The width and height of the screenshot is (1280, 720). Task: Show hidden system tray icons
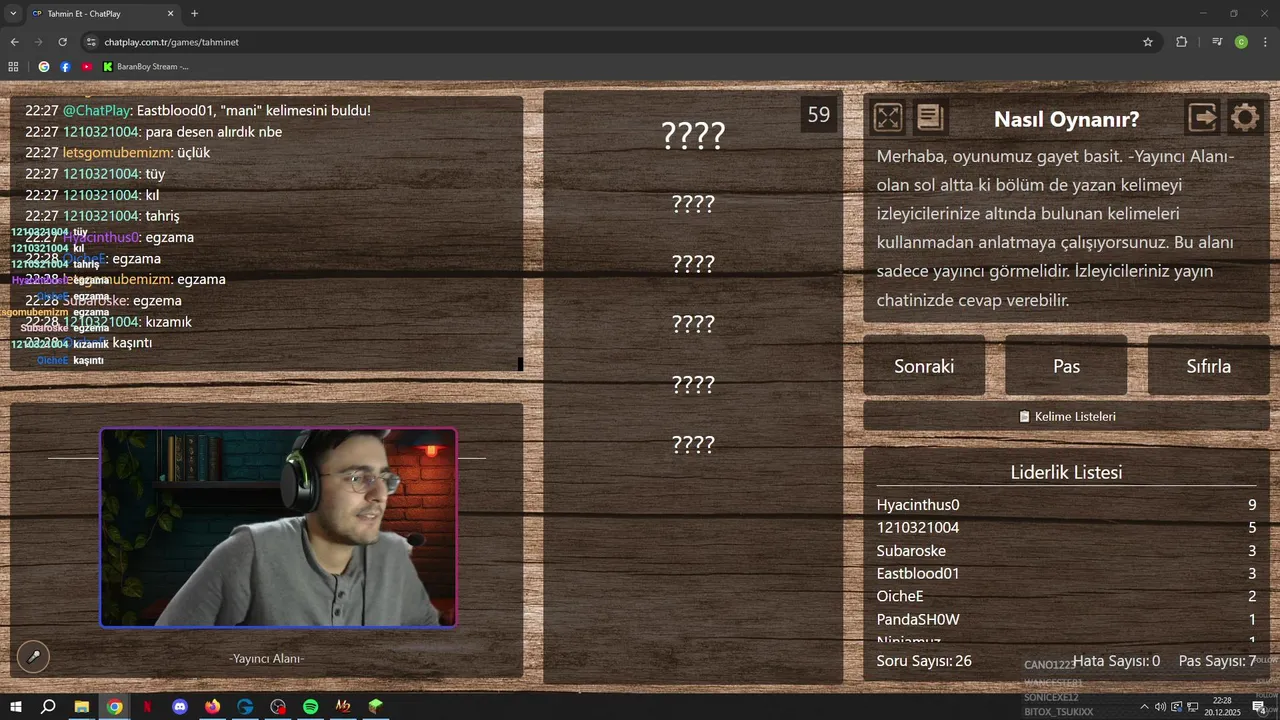coord(1145,707)
